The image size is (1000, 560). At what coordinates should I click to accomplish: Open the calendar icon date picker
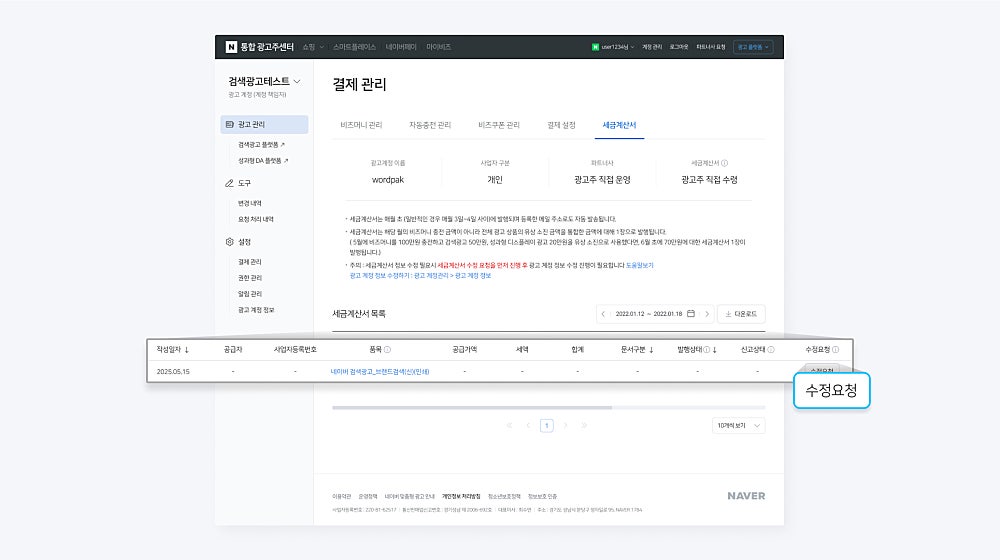click(x=691, y=314)
